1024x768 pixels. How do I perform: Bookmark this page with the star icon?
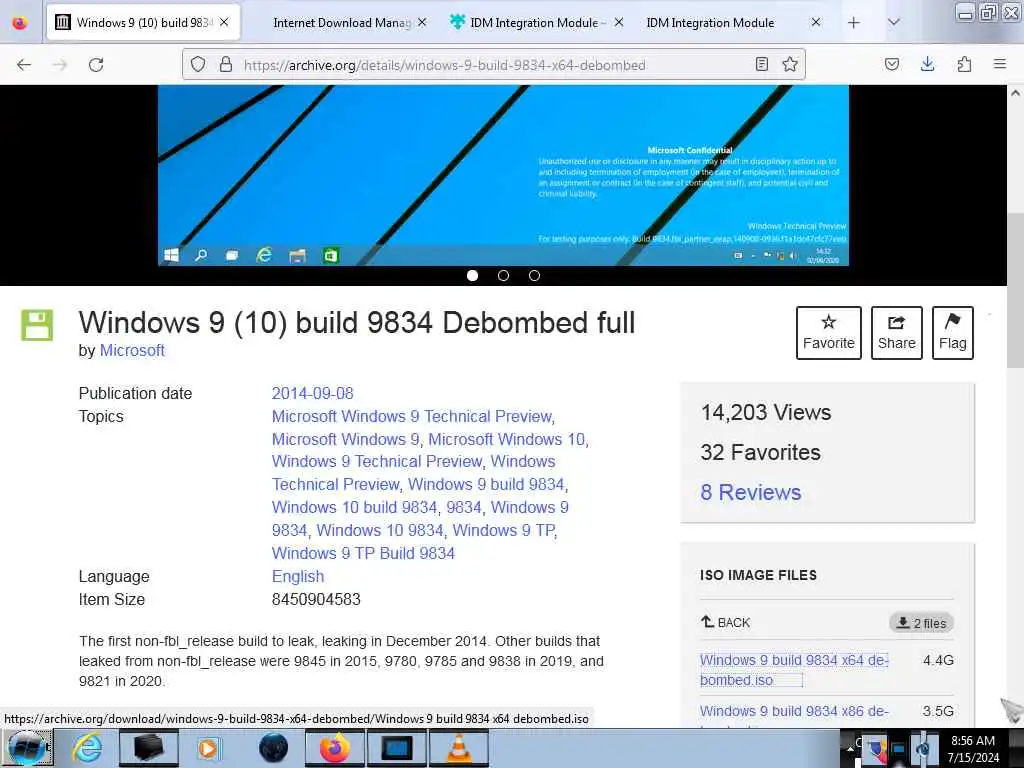[790, 64]
